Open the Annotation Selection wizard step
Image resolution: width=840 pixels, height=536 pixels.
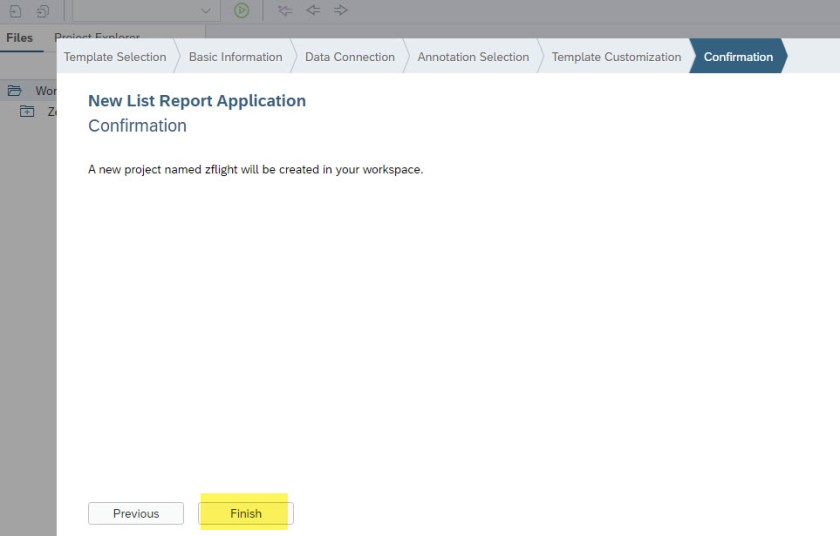[473, 57]
